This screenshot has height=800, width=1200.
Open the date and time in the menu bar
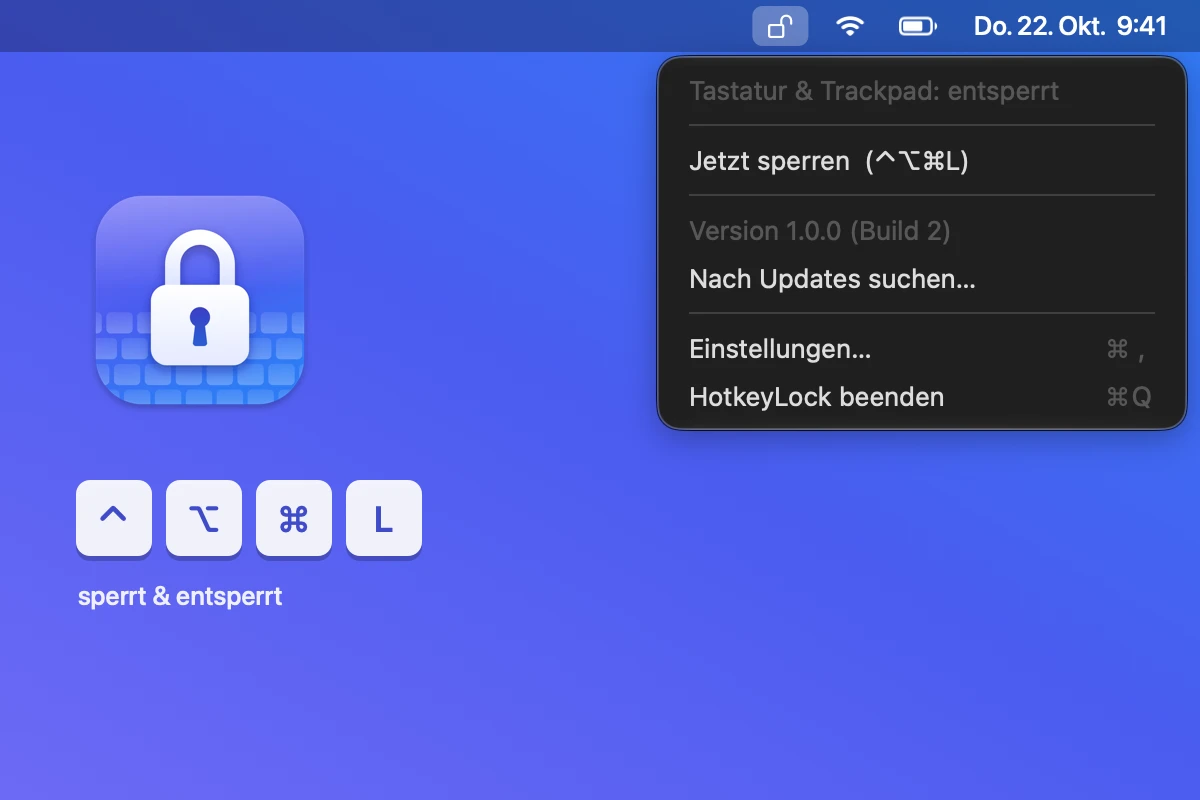1070,26
